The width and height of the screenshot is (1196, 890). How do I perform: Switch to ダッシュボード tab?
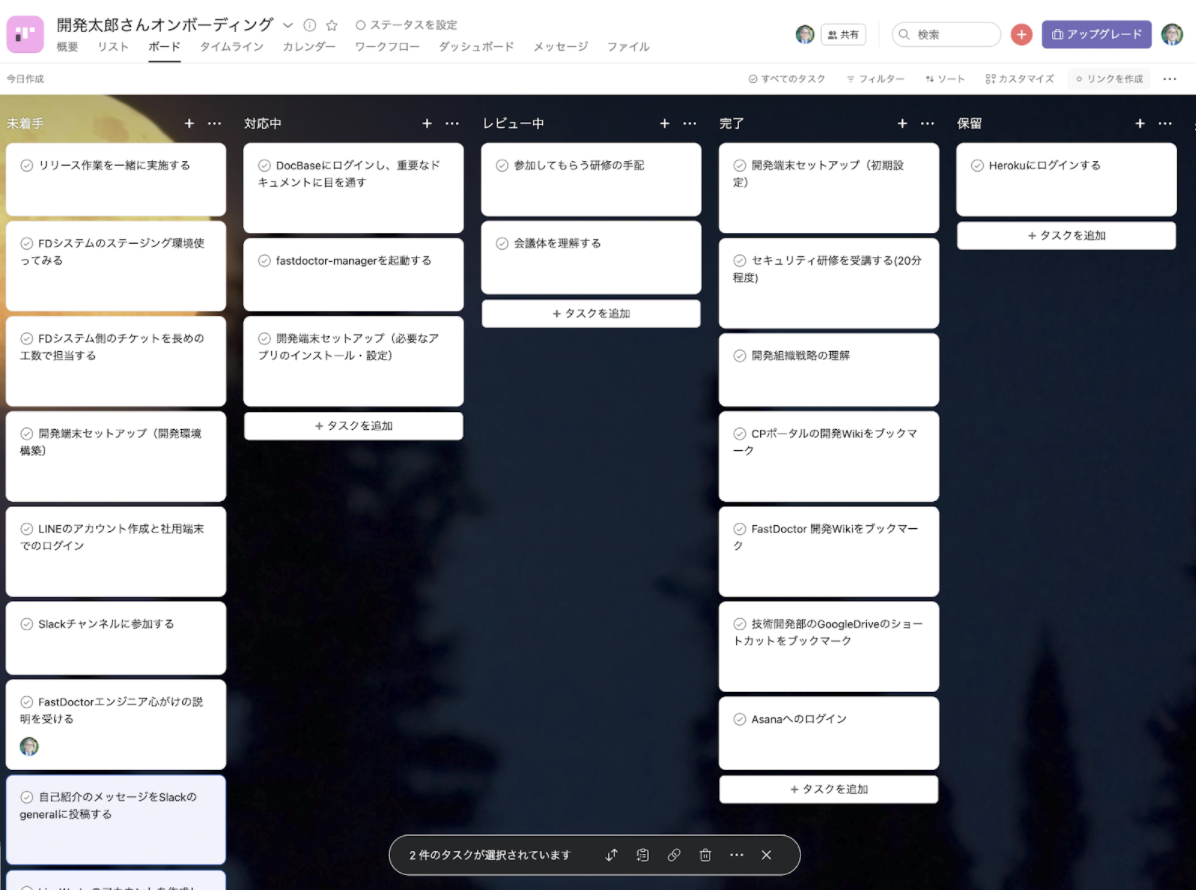point(476,47)
